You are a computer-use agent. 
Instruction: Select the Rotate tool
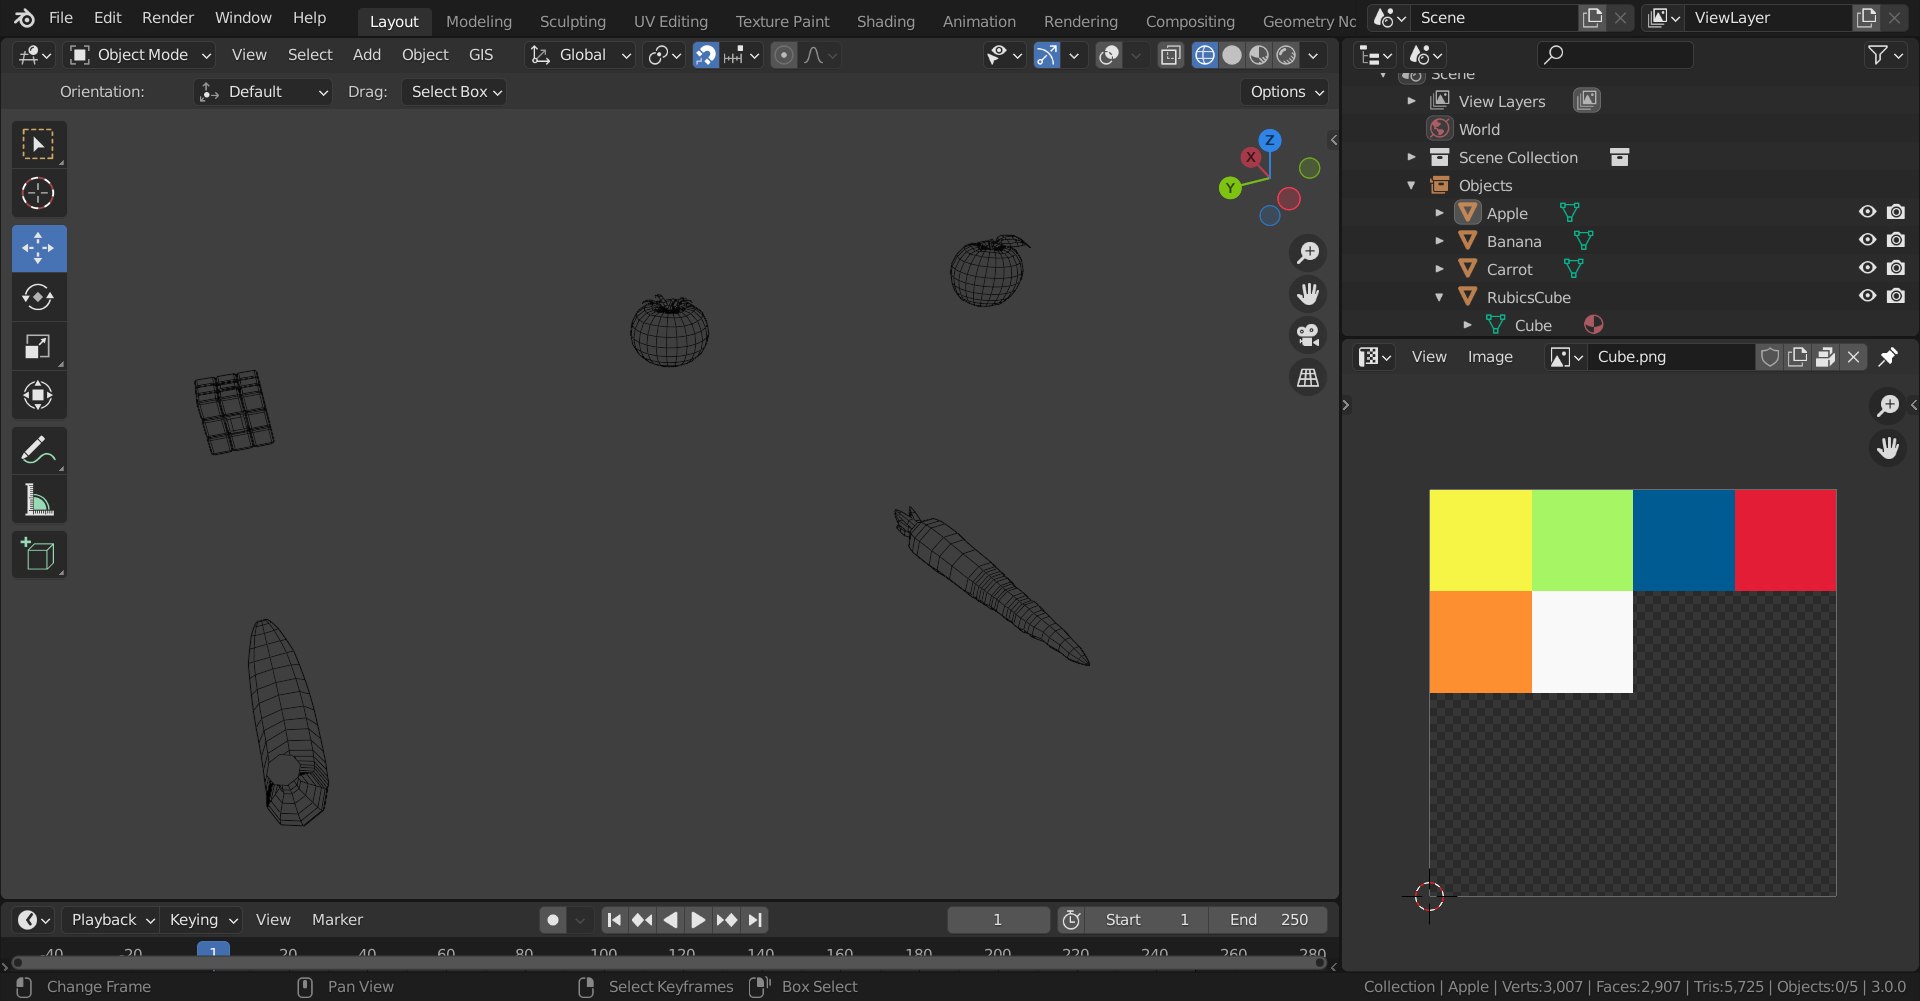pyautogui.click(x=39, y=297)
